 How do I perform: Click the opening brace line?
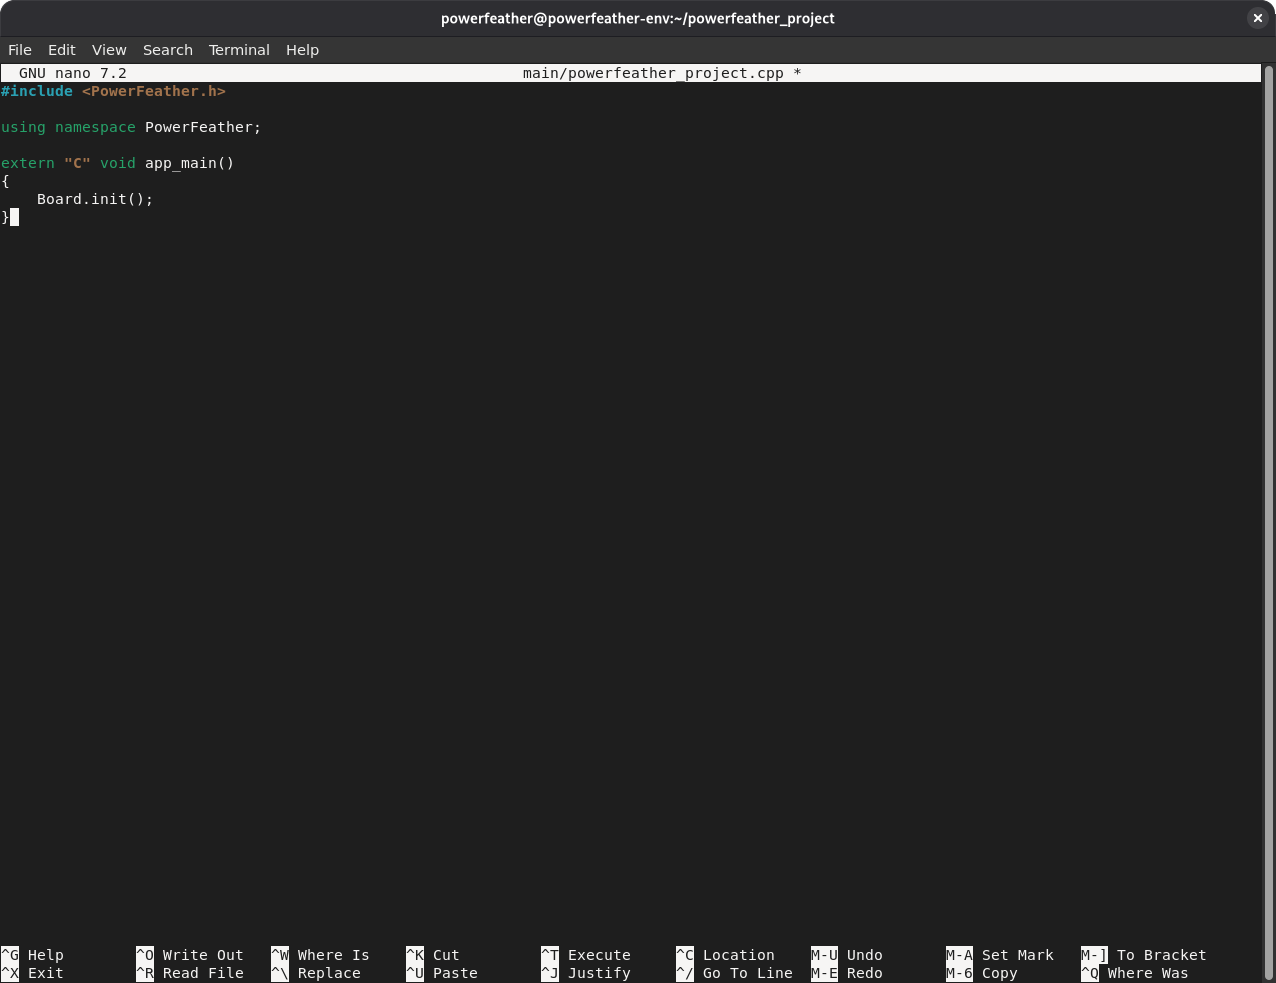[x=5, y=181]
